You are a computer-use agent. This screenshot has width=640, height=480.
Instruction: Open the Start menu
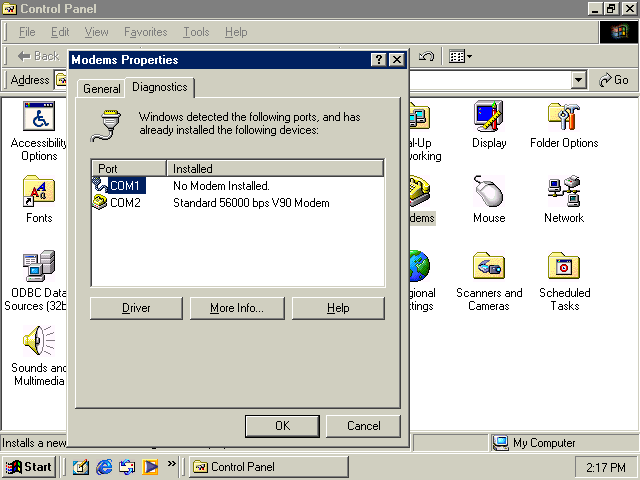[x=29, y=467]
